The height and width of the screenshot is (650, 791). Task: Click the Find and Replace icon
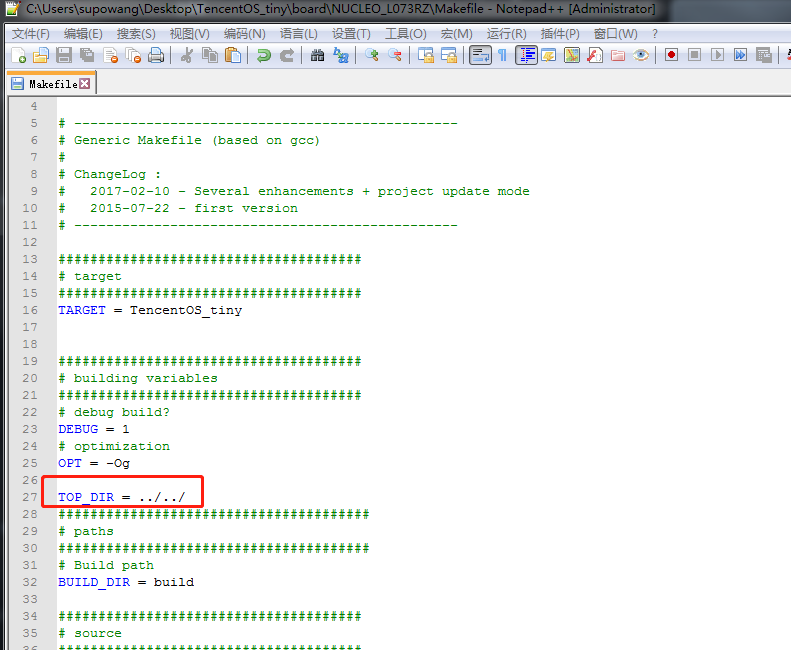pos(341,56)
